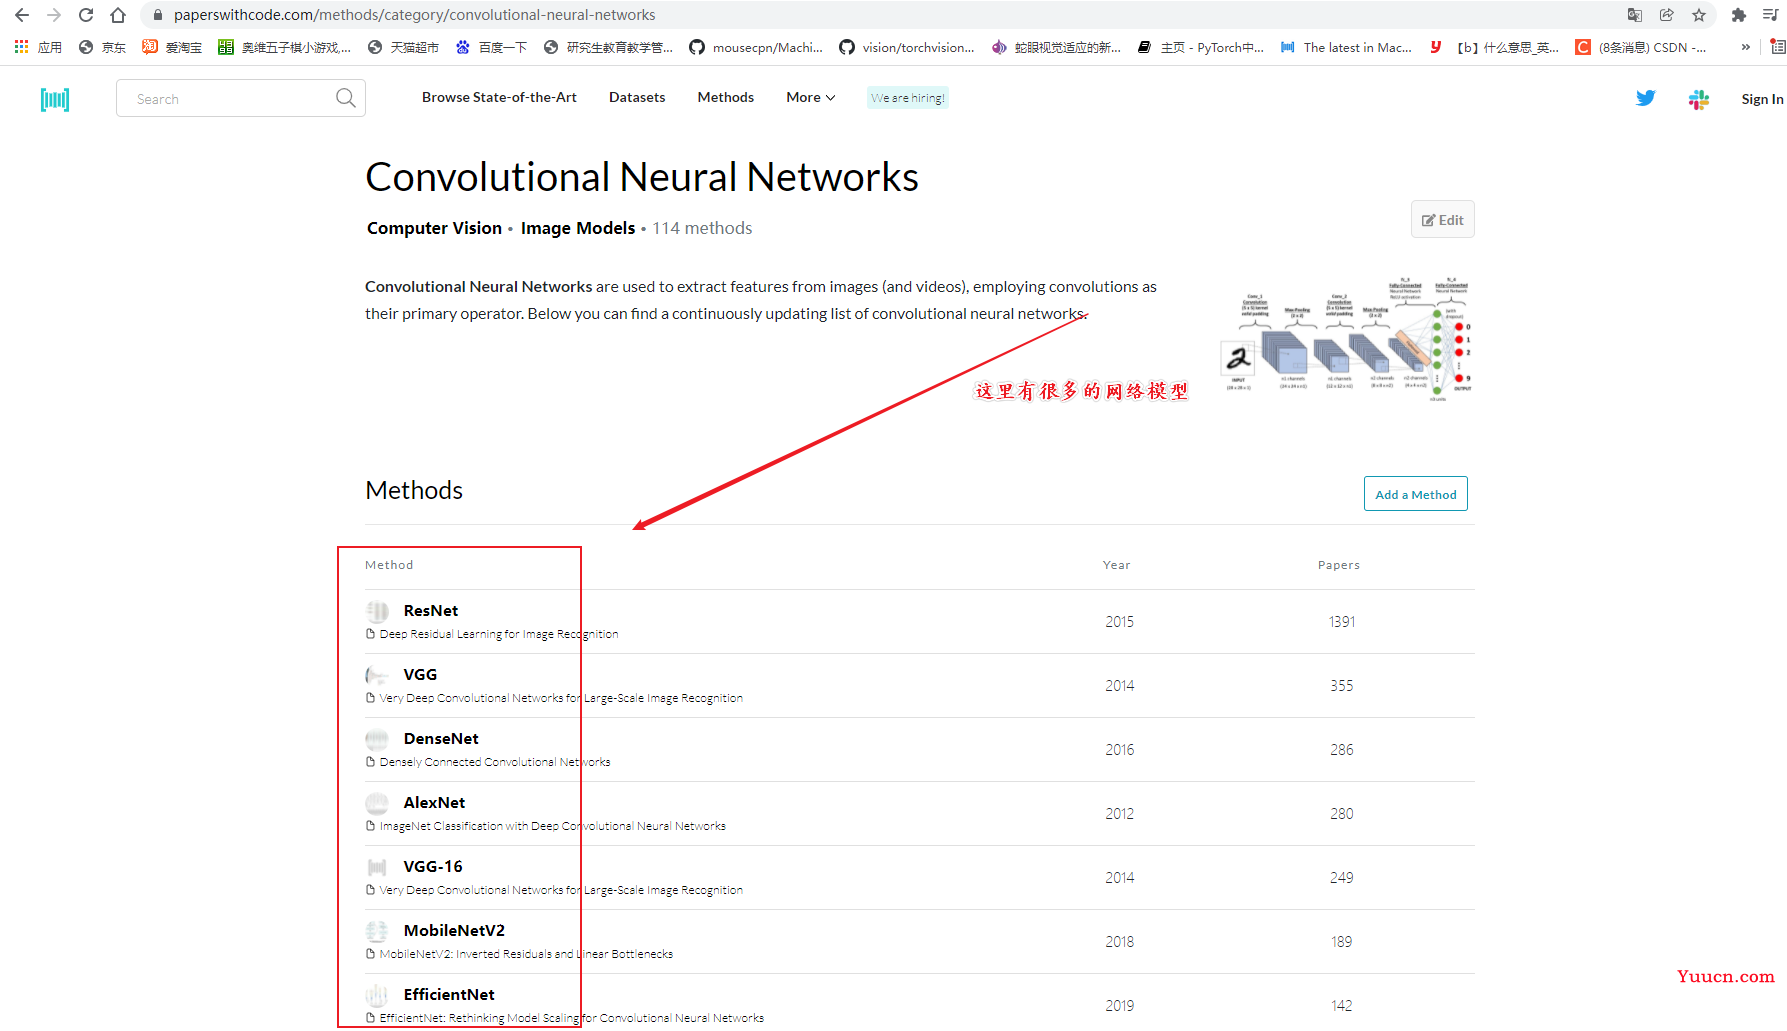Click the share page icon in address bar
1787x1031 pixels.
click(1667, 15)
